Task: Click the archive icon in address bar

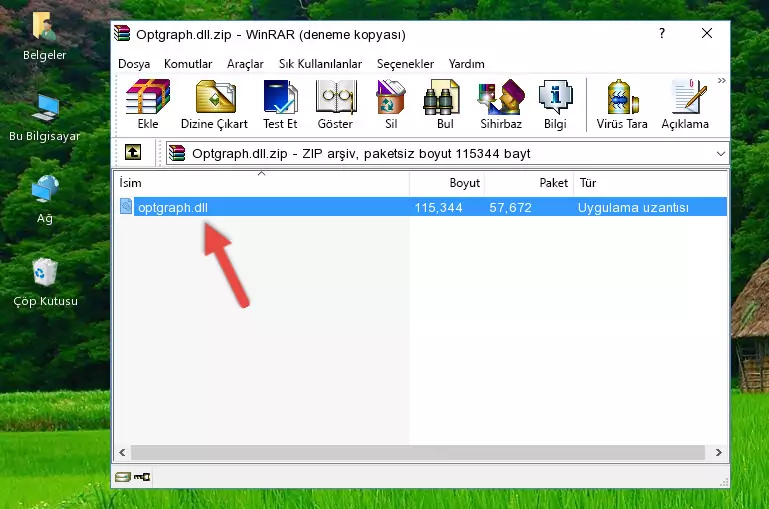Action: point(177,153)
